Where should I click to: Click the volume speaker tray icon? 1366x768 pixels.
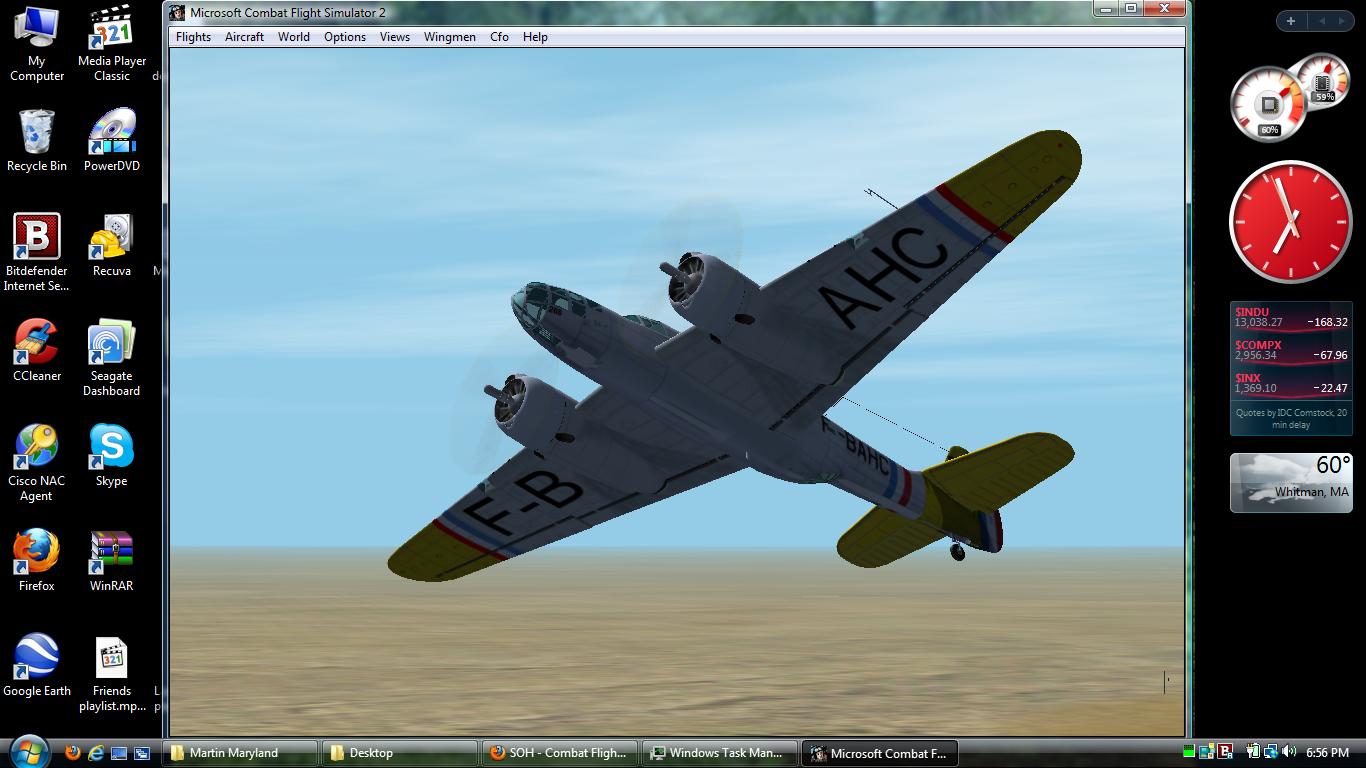pyautogui.click(x=1289, y=752)
